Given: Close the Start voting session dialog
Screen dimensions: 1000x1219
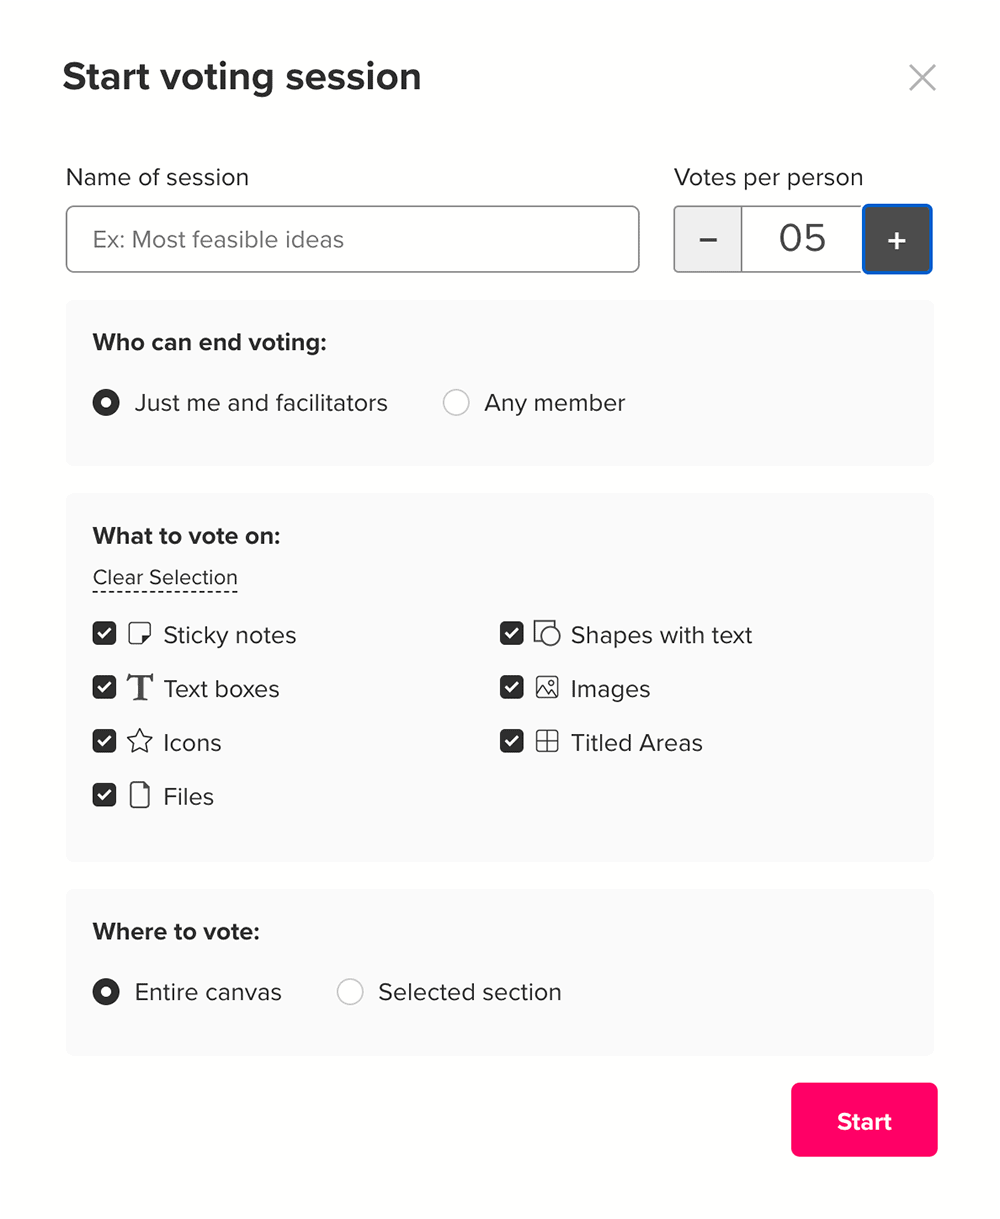Looking at the screenshot, I should click(x=922, y=78).
